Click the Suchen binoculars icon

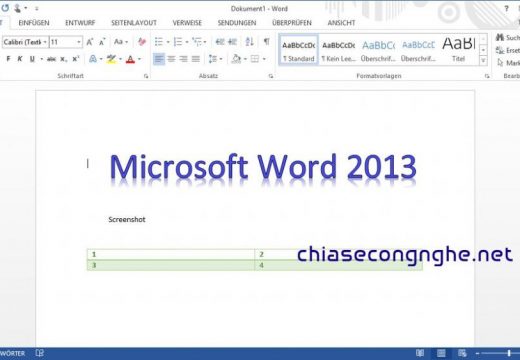click(500, 37)
